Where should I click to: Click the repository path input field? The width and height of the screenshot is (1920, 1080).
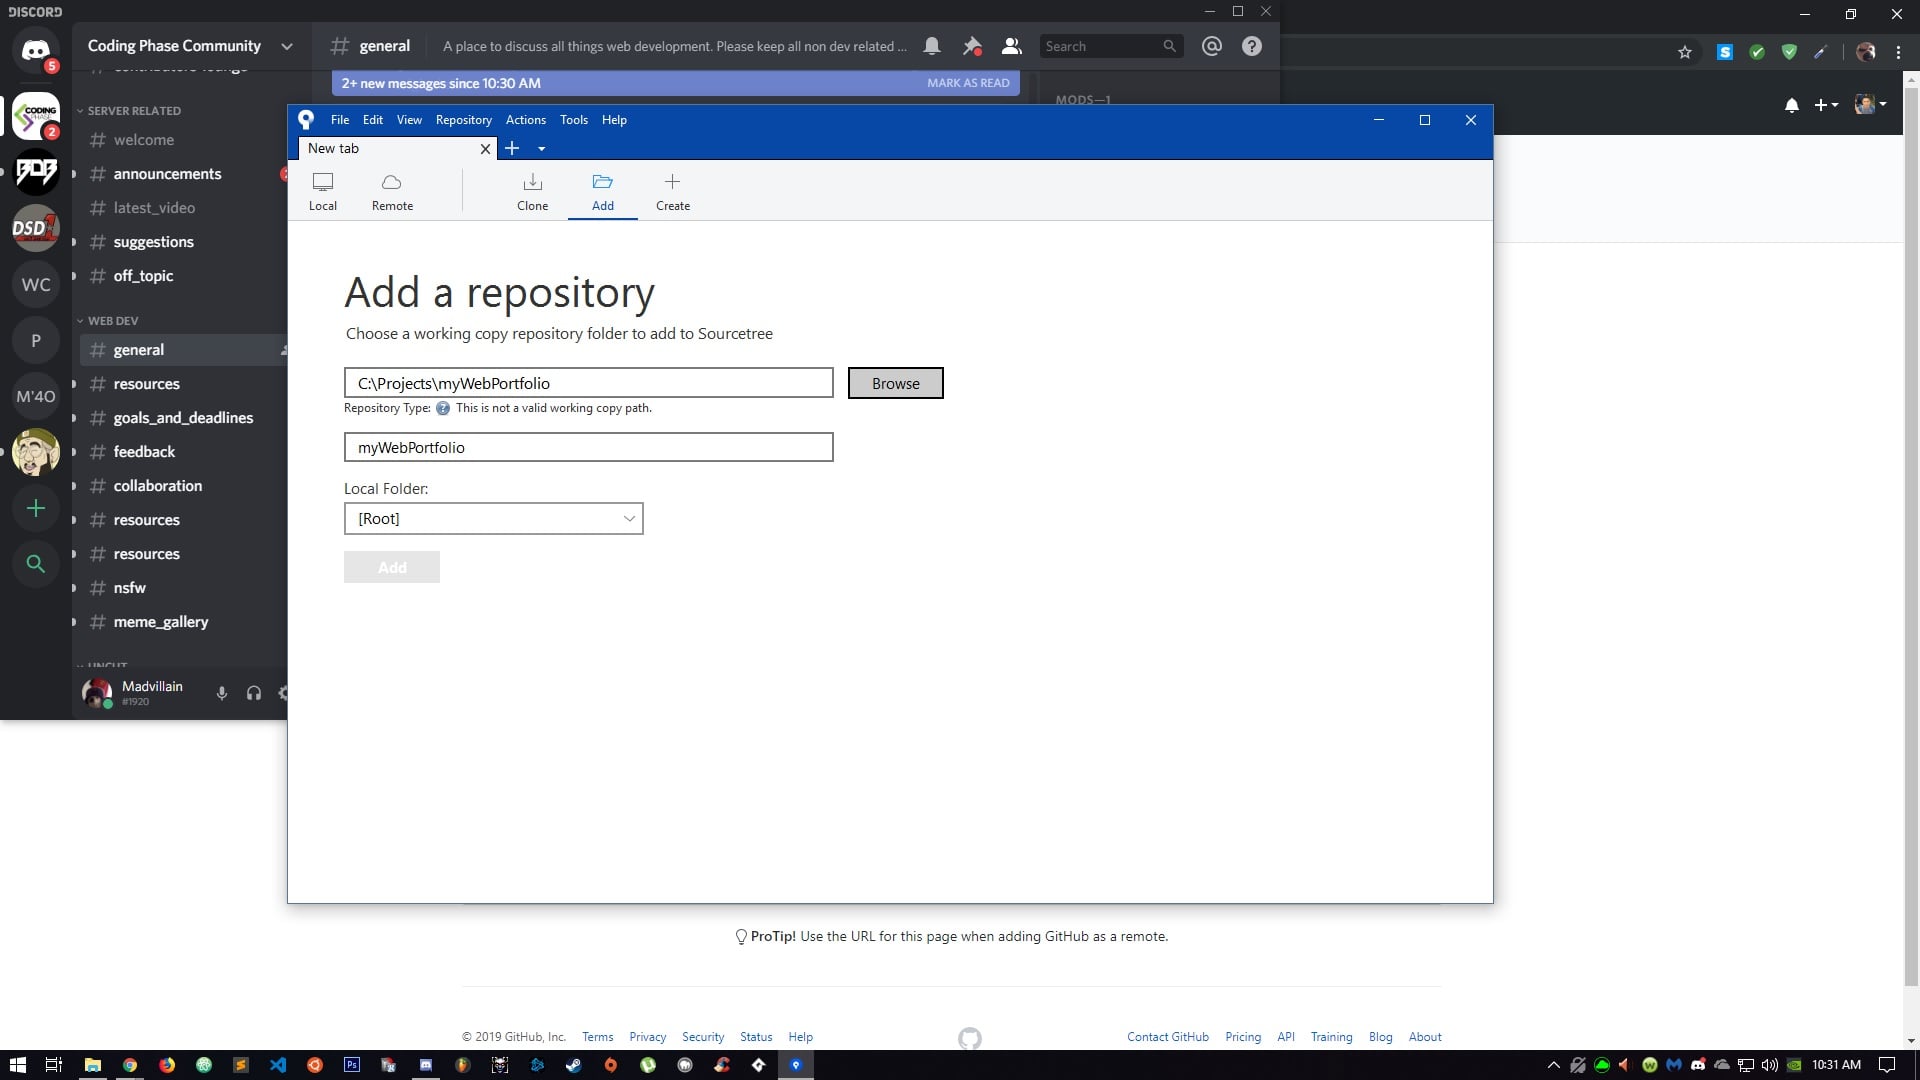[x=588, y=383]
